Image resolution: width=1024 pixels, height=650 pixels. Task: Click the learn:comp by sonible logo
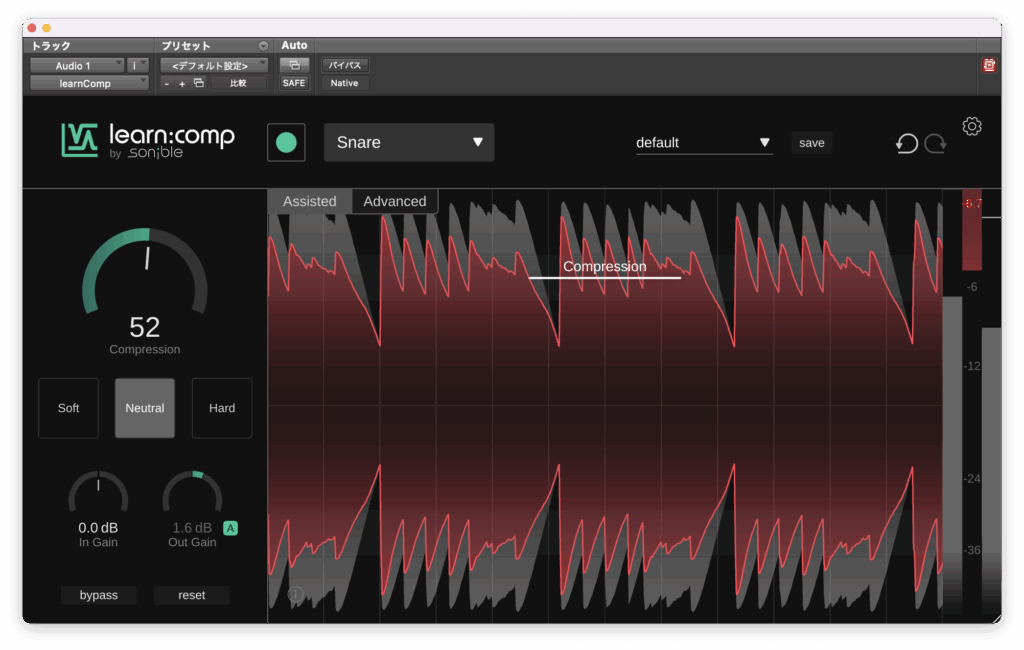pyautogui.click(x=148, y=140)
